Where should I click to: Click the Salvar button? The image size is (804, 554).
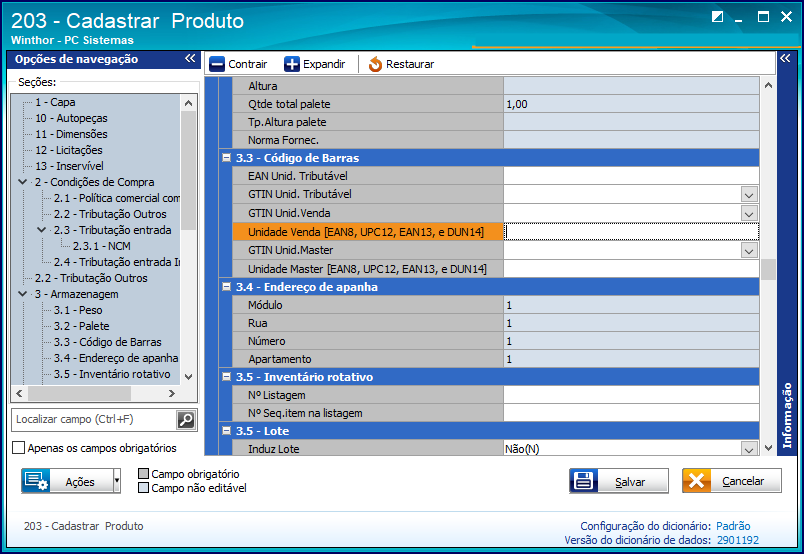point(619,481)
